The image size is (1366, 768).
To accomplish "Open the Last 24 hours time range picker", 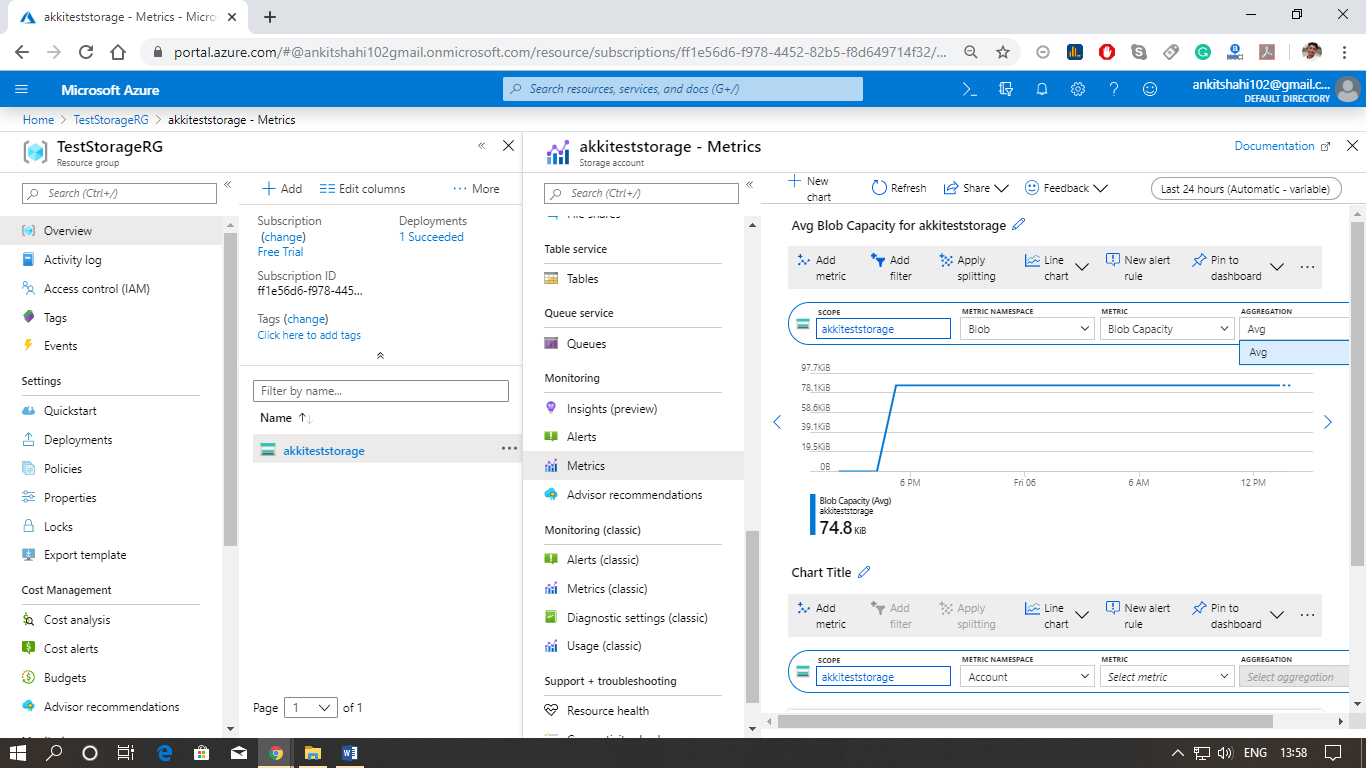I will 1245,188.
